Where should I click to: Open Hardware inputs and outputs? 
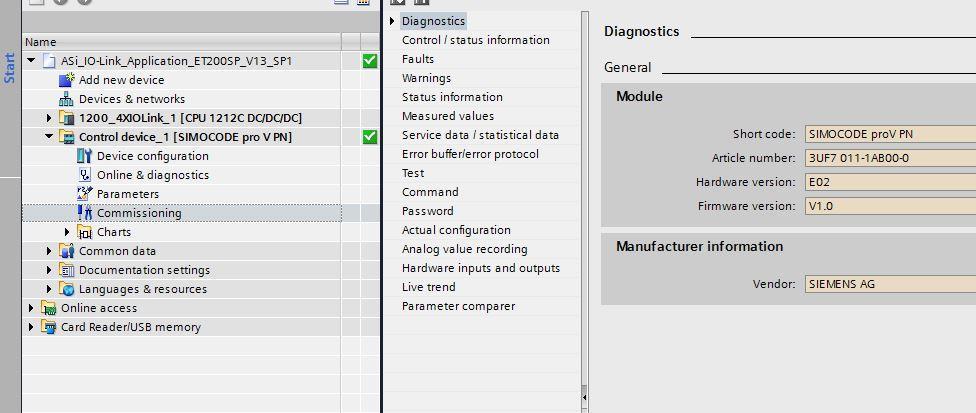point(481,268)
